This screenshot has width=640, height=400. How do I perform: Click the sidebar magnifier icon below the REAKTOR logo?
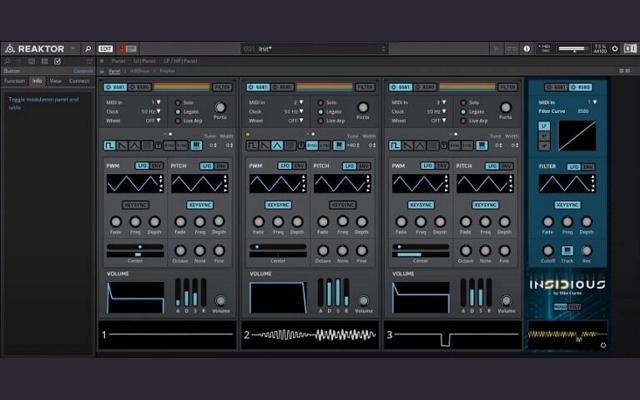pyautogui.click(x=7, y=61)
